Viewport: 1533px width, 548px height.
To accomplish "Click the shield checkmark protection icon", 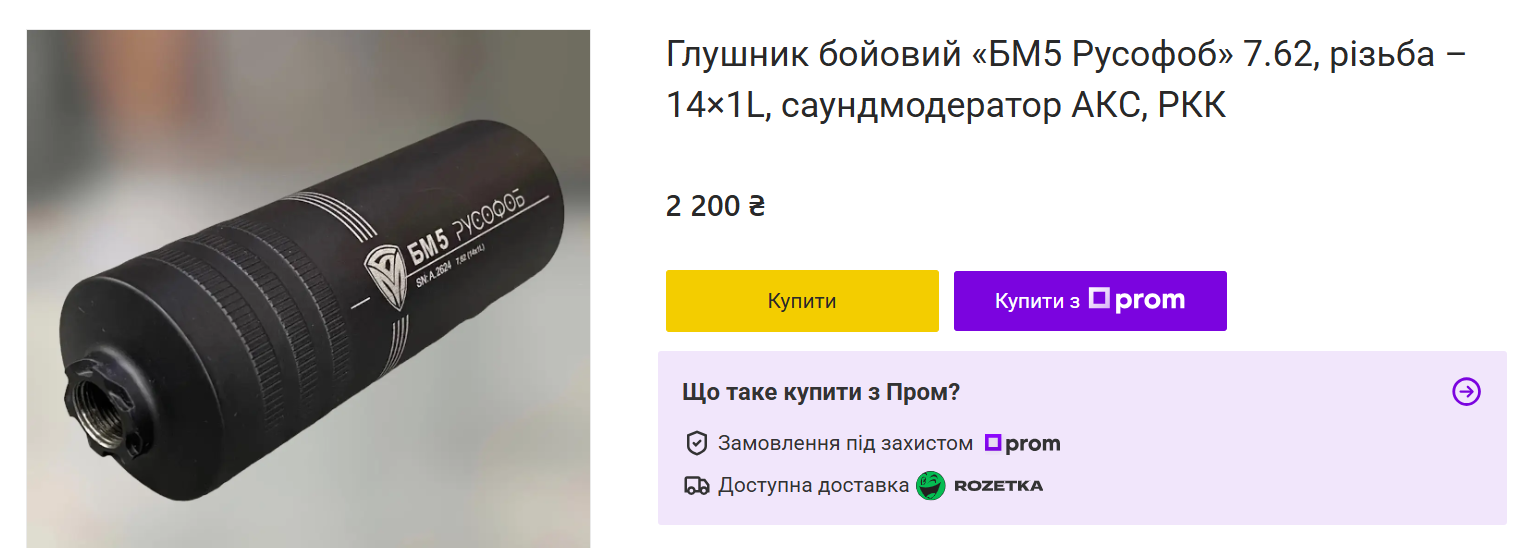I will (x=697, y=443).
